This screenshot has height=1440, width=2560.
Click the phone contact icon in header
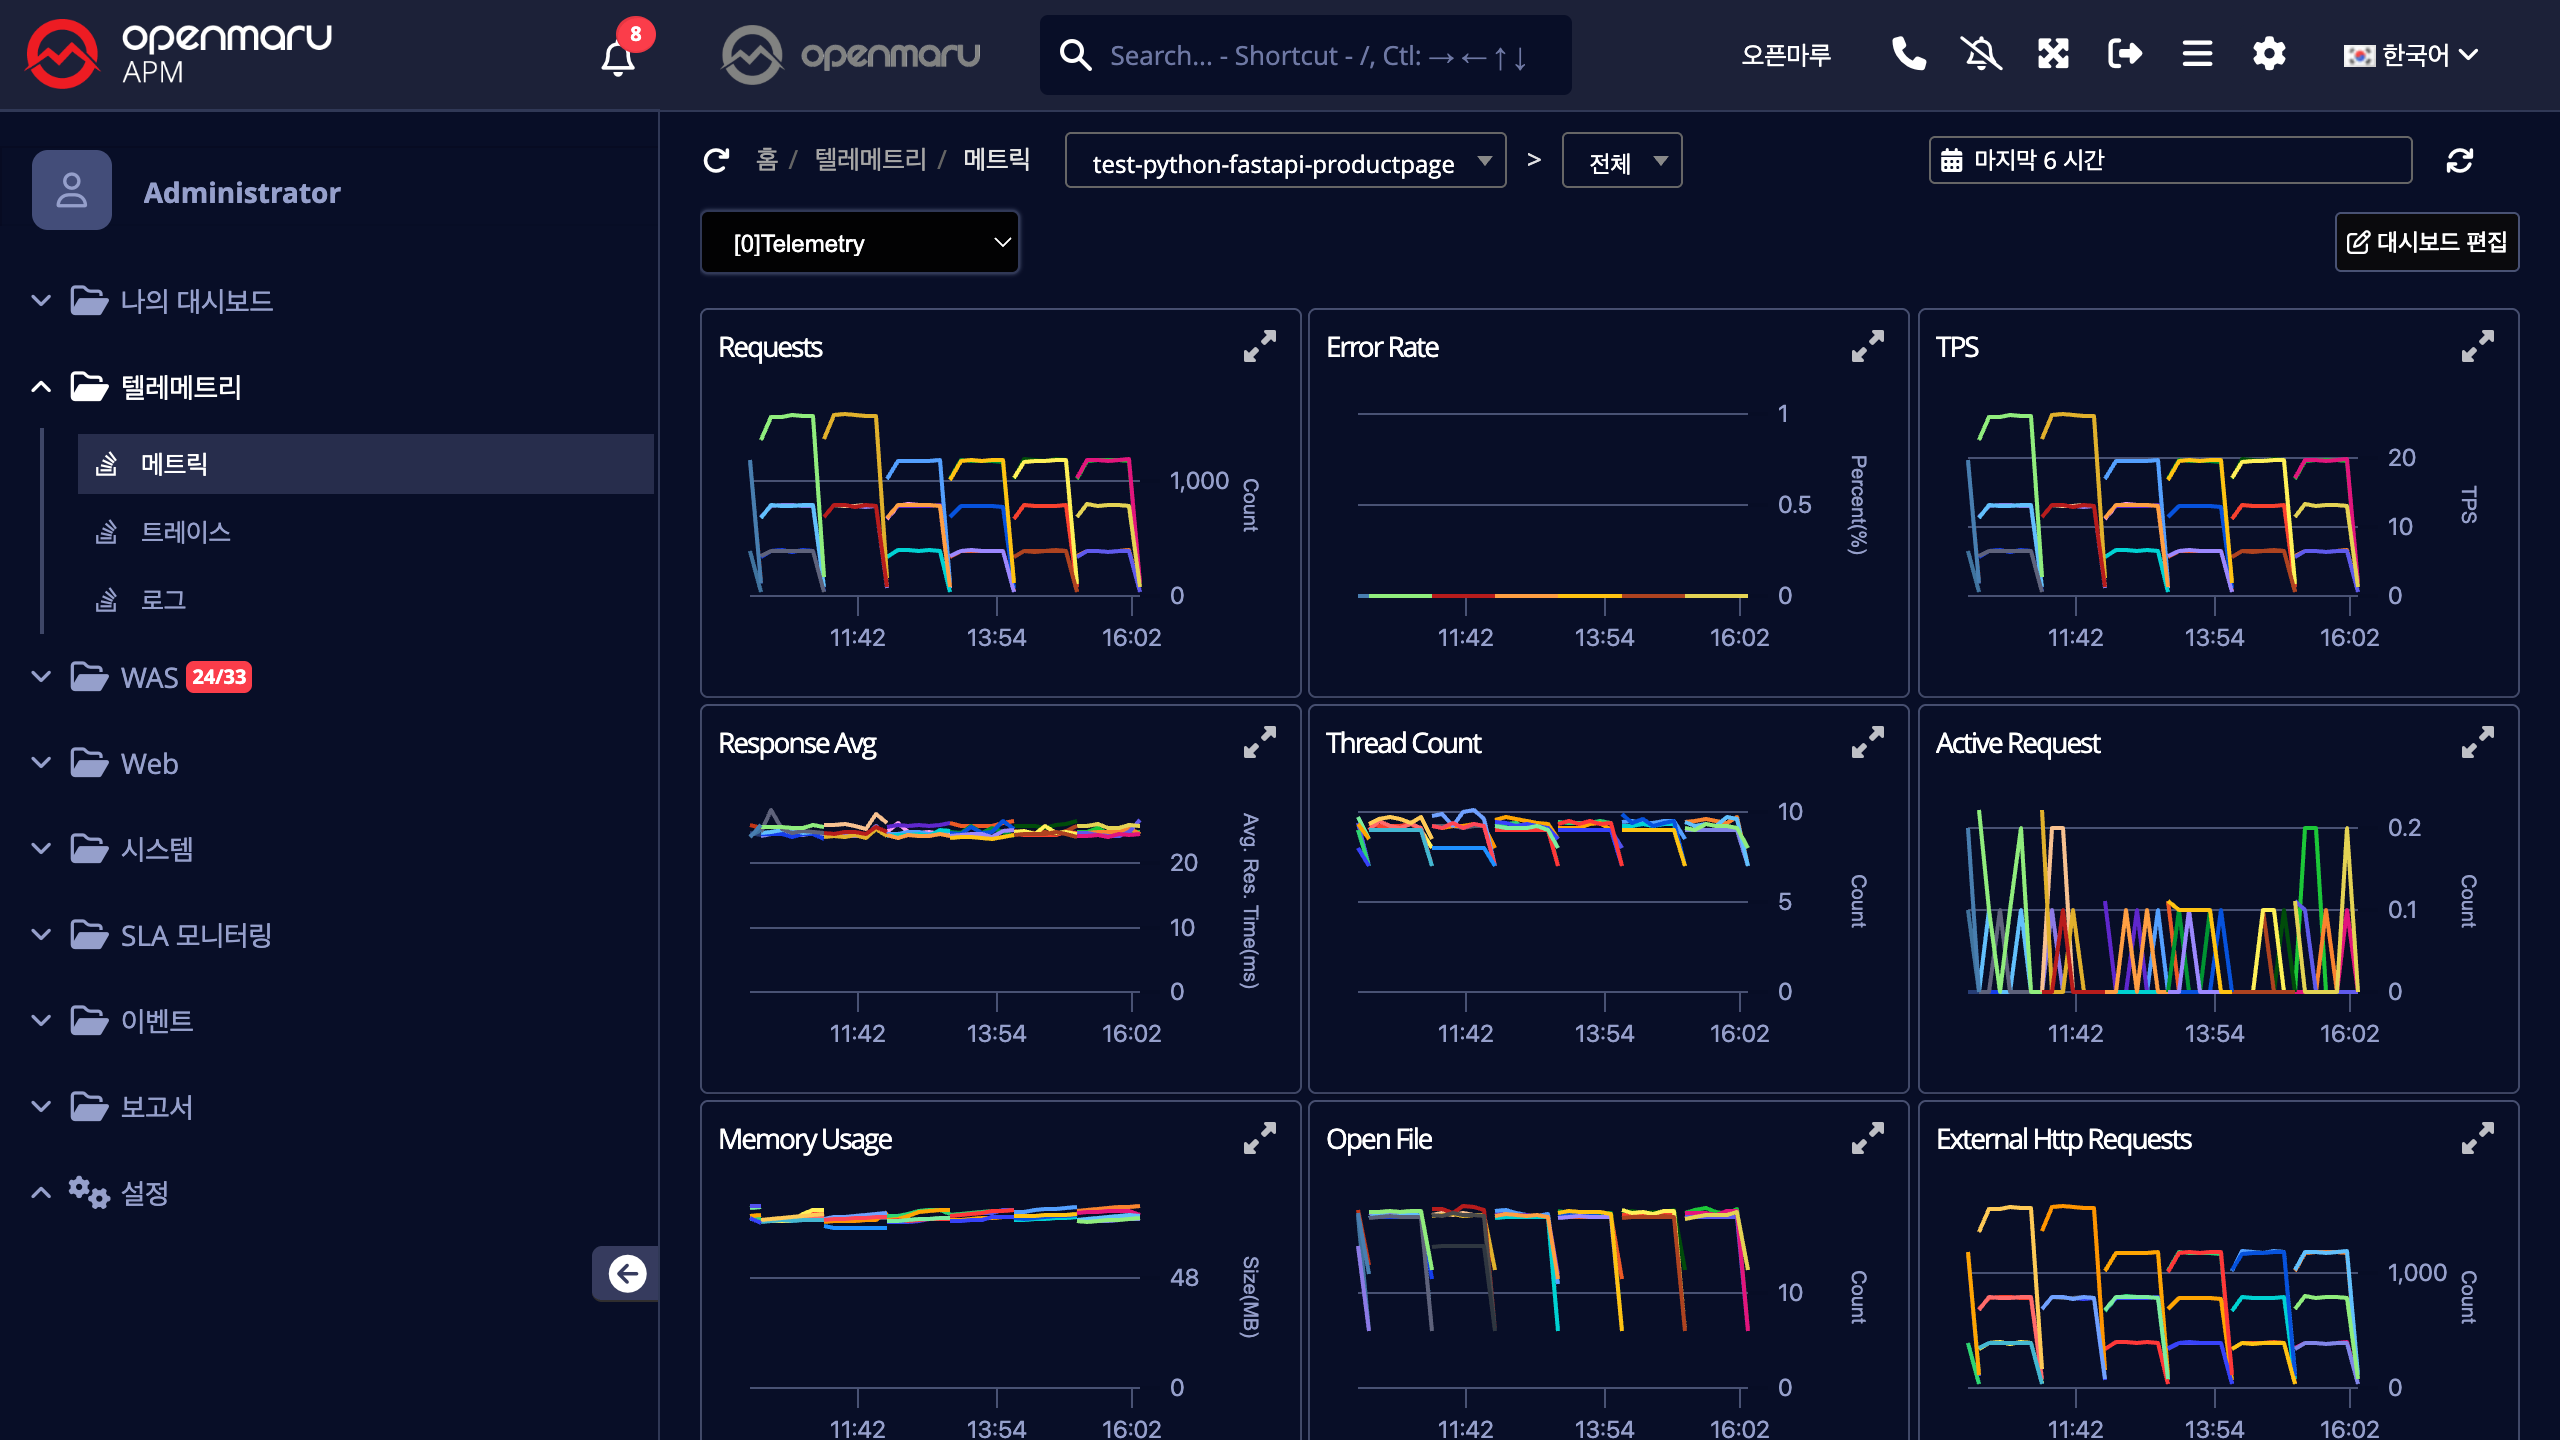click(1908, 54)
